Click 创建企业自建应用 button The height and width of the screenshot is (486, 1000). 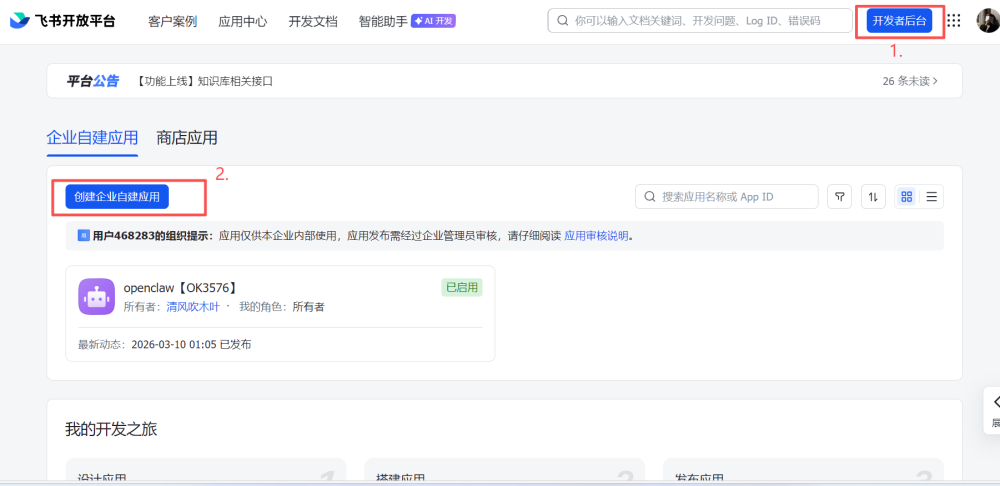[x=117, y=197]
